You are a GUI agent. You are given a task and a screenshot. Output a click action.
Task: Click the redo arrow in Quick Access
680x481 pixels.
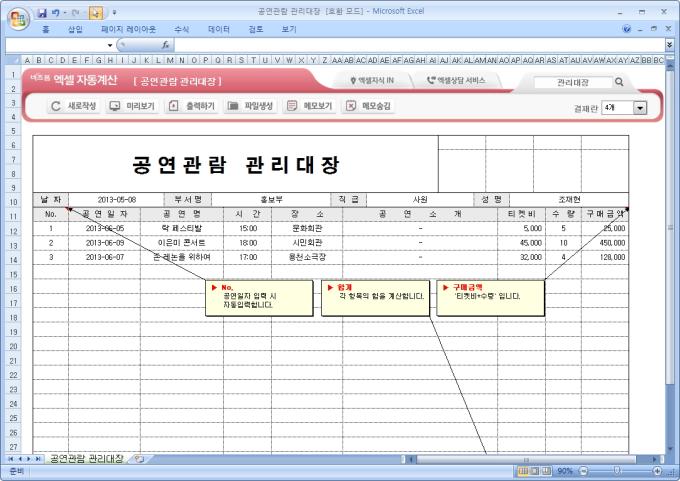click(75, 13)
